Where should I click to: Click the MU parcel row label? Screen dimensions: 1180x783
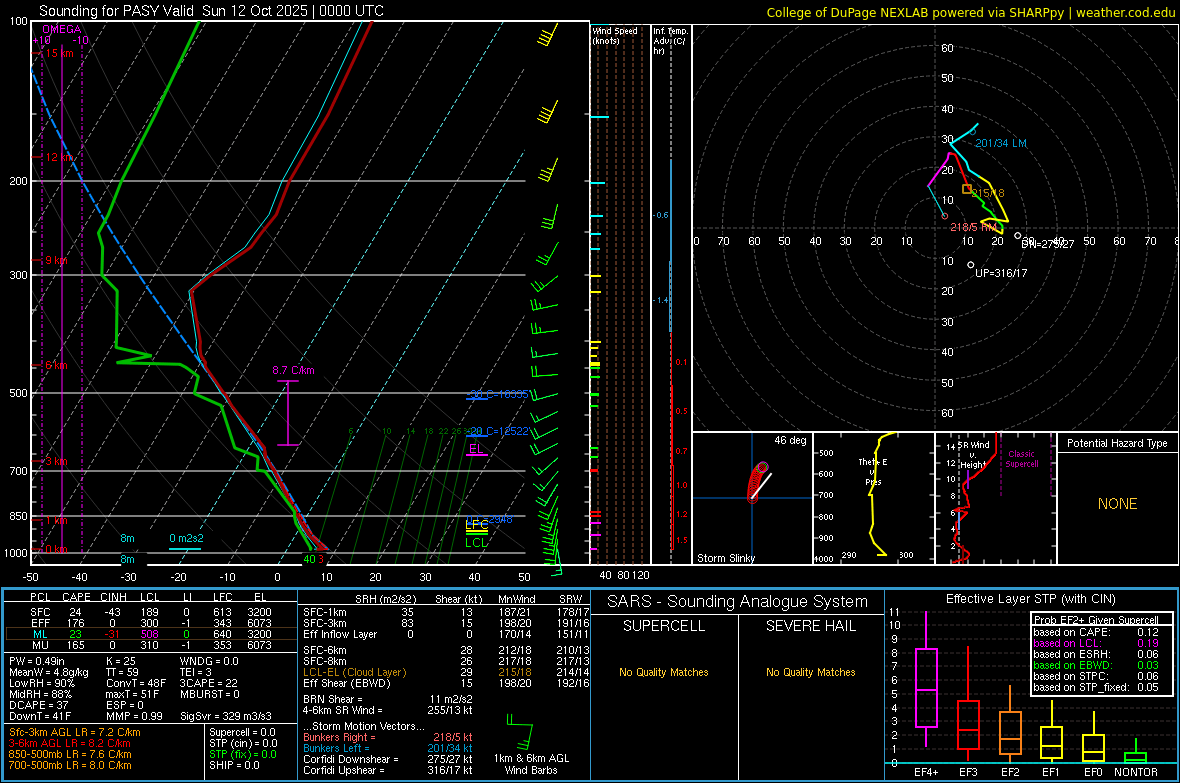40,644
